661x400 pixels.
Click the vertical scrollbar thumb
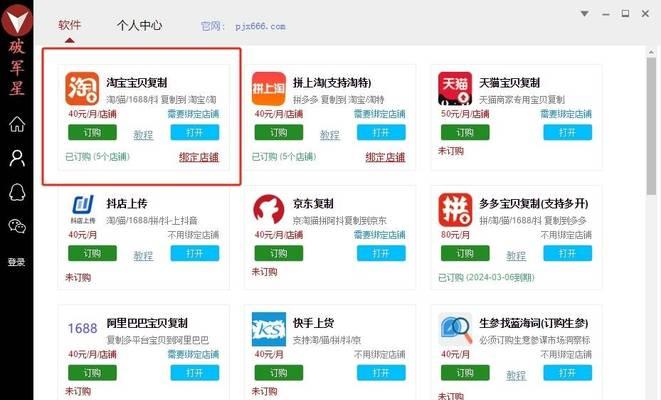pyautogui.click(x=651, y=126)
